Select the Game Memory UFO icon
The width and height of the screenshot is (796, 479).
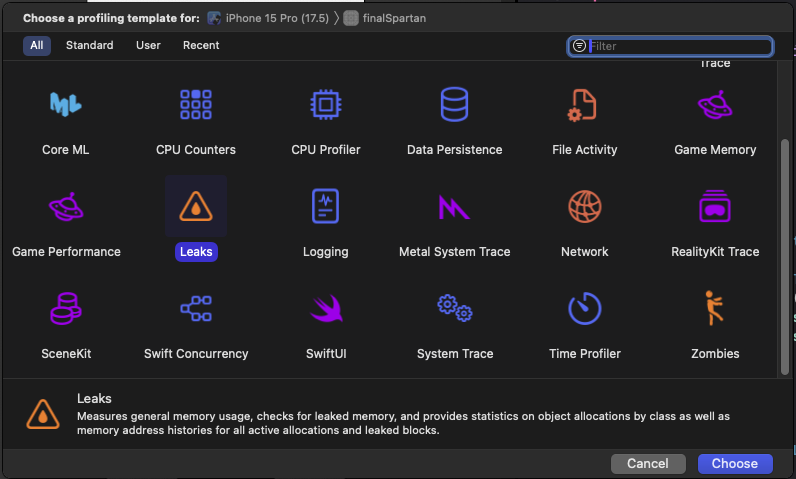(715, 105)
